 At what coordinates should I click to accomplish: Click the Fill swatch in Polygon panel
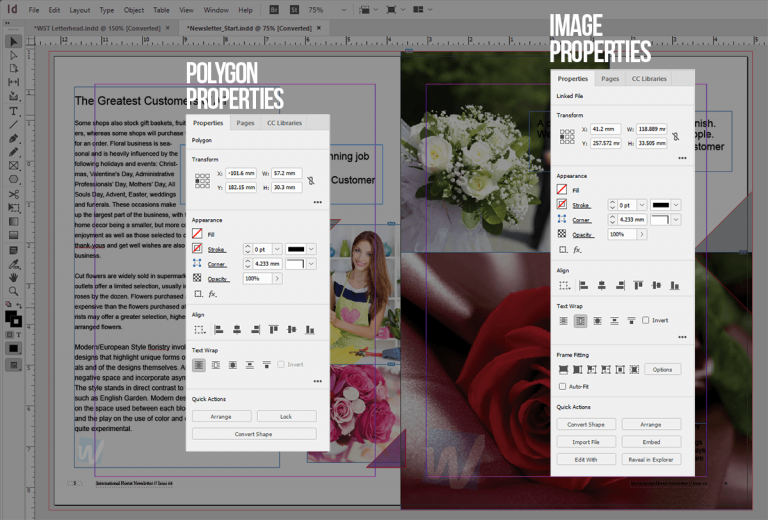coord(197,234)
